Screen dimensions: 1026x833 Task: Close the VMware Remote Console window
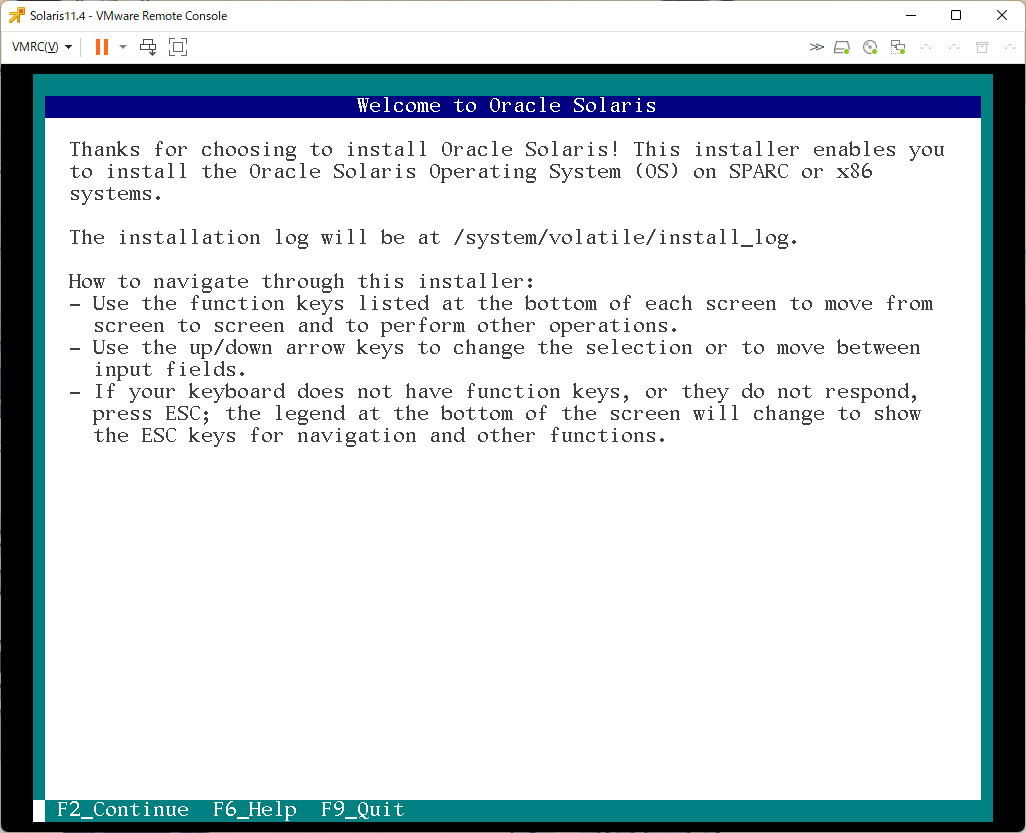pos(1002,16)
